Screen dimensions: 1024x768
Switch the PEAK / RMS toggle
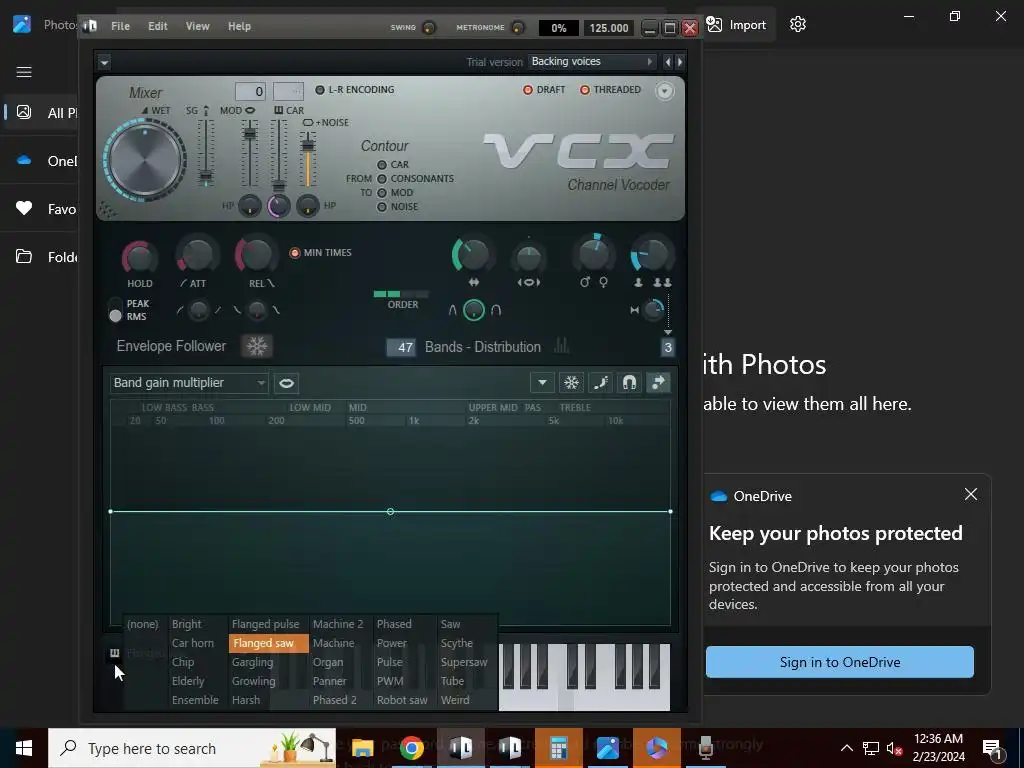pos(116,310)
